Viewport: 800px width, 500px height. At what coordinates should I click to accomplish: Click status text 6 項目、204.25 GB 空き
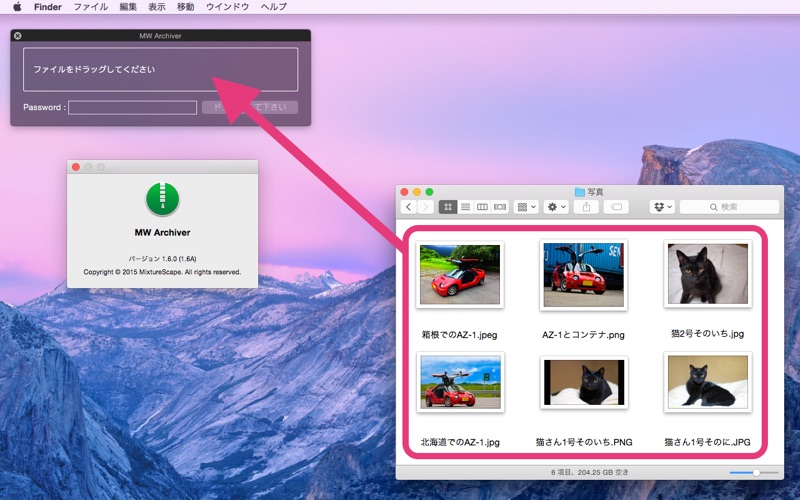click(589, 472)
